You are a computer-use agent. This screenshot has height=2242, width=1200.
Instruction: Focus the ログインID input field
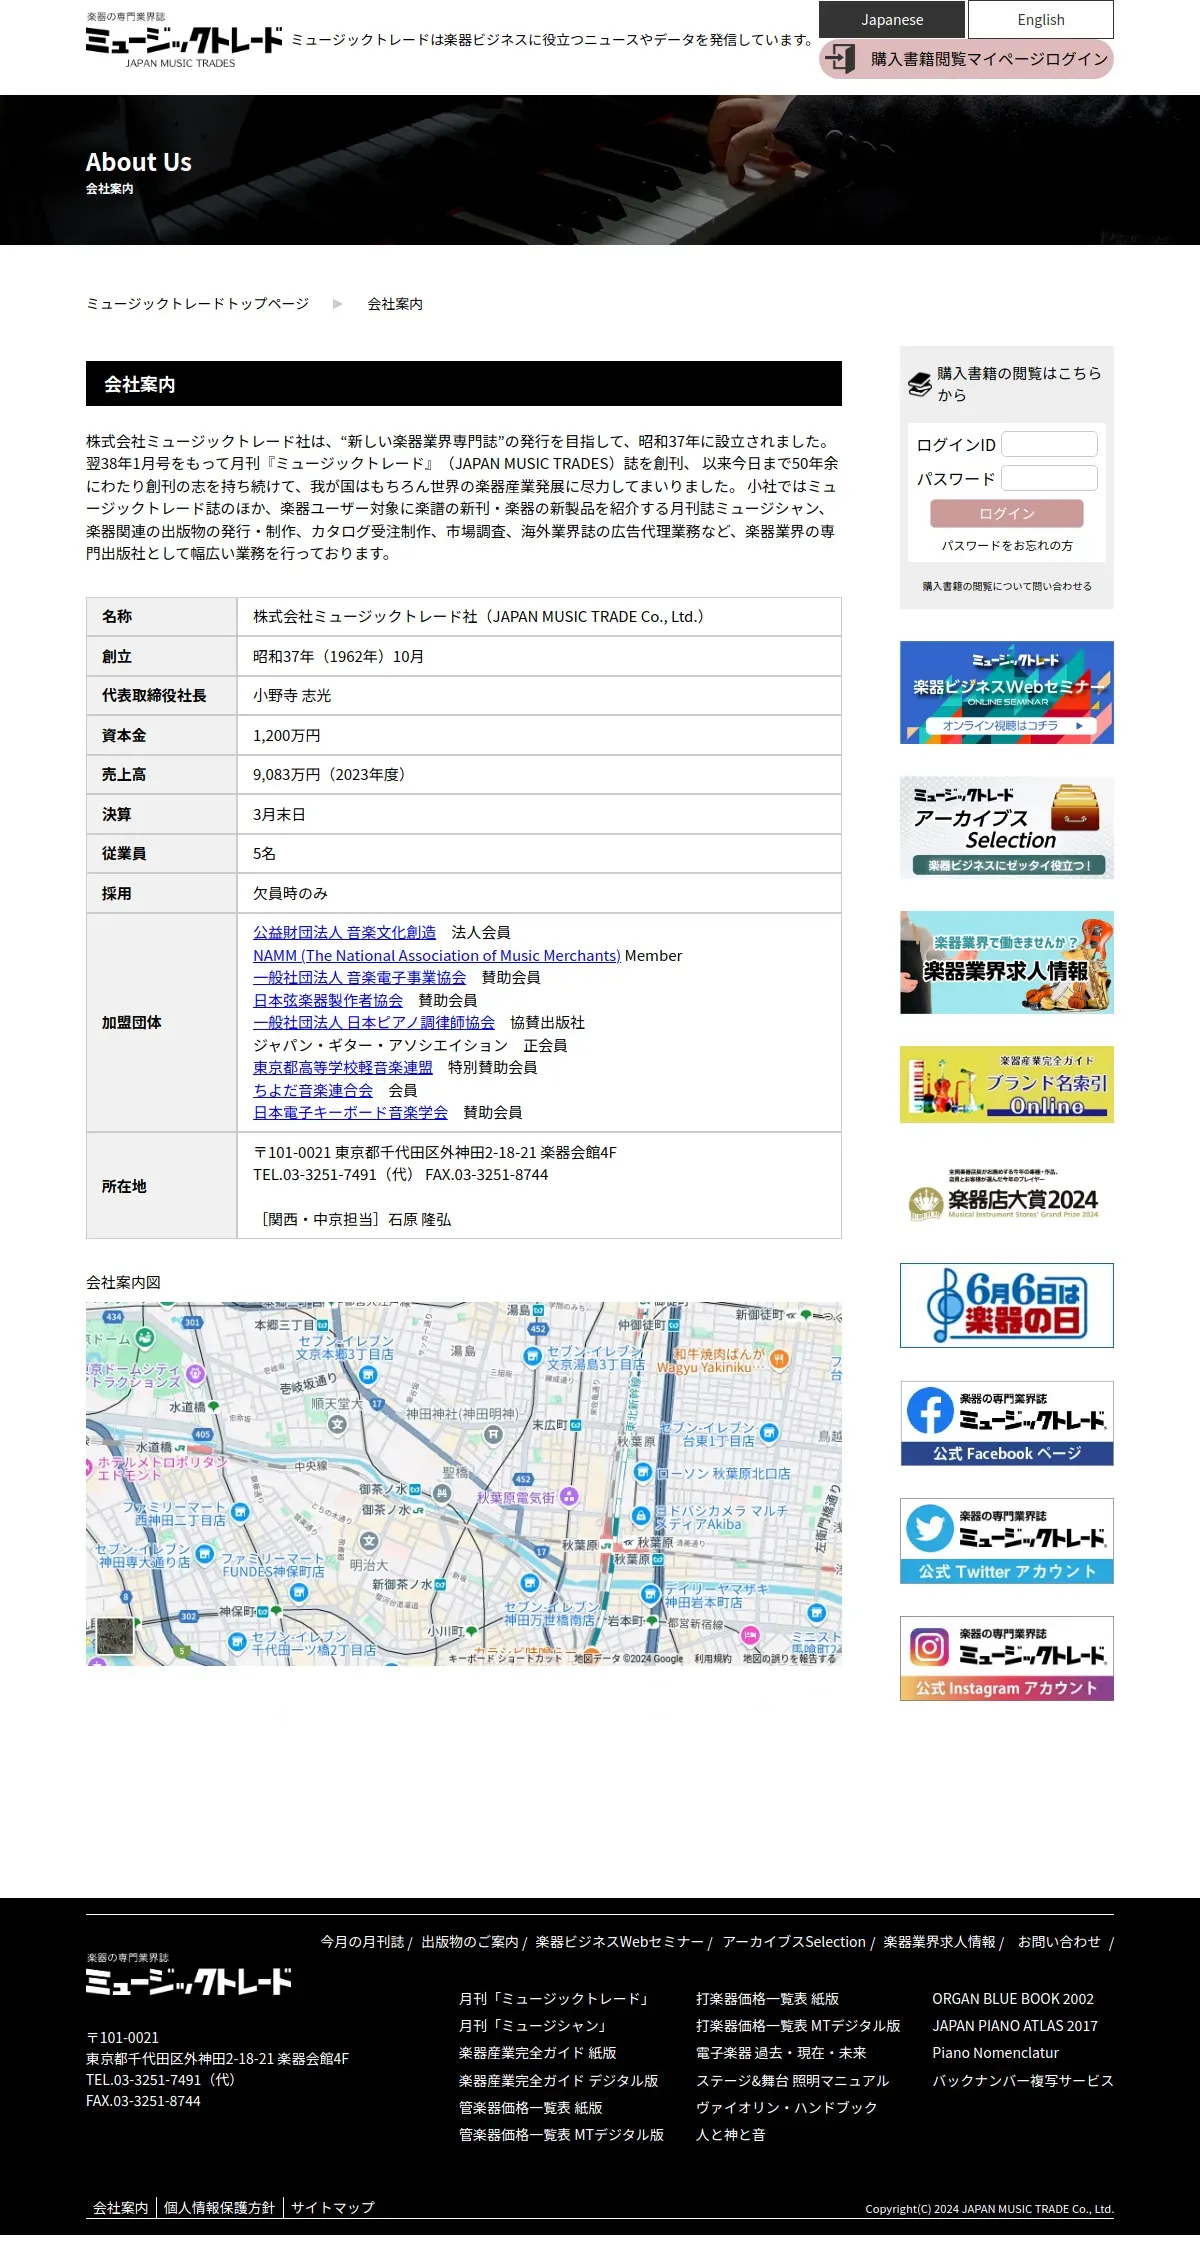[x=1050, y=444]
